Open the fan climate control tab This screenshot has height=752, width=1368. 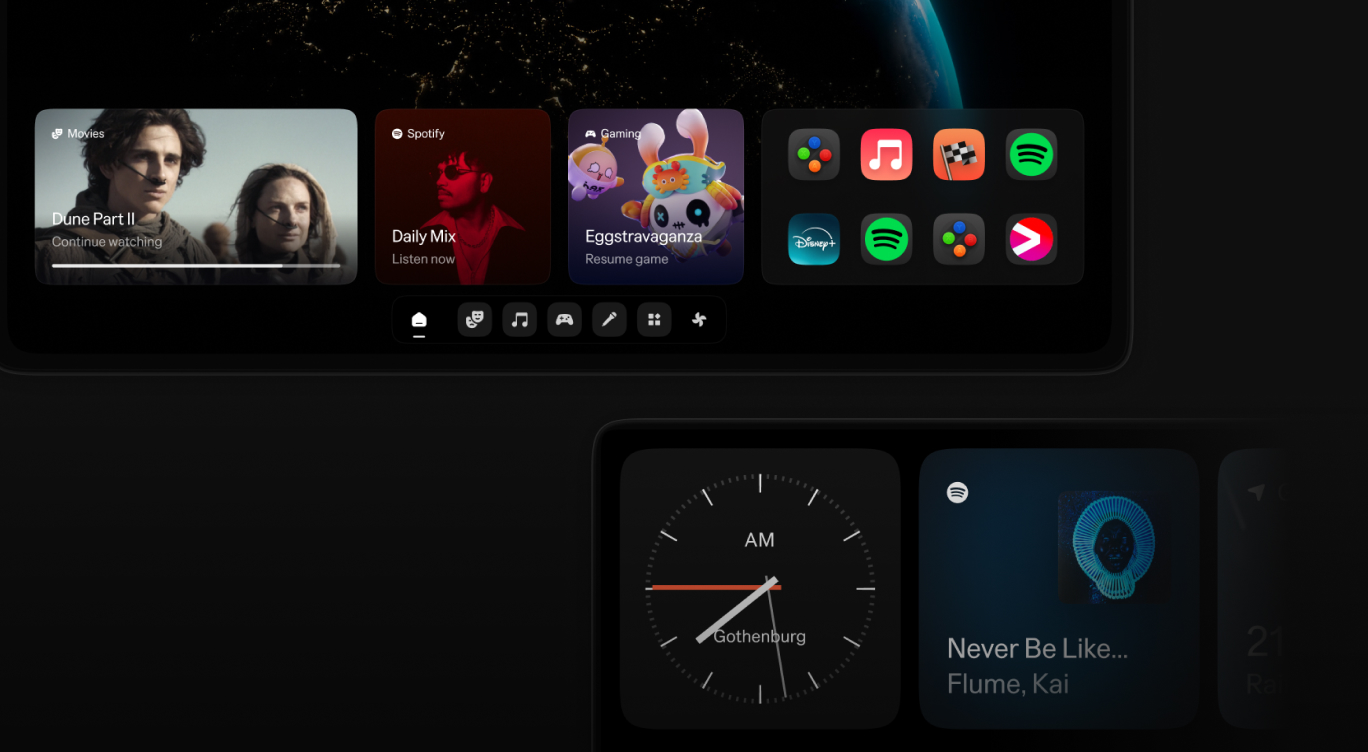tap(699, 320)
